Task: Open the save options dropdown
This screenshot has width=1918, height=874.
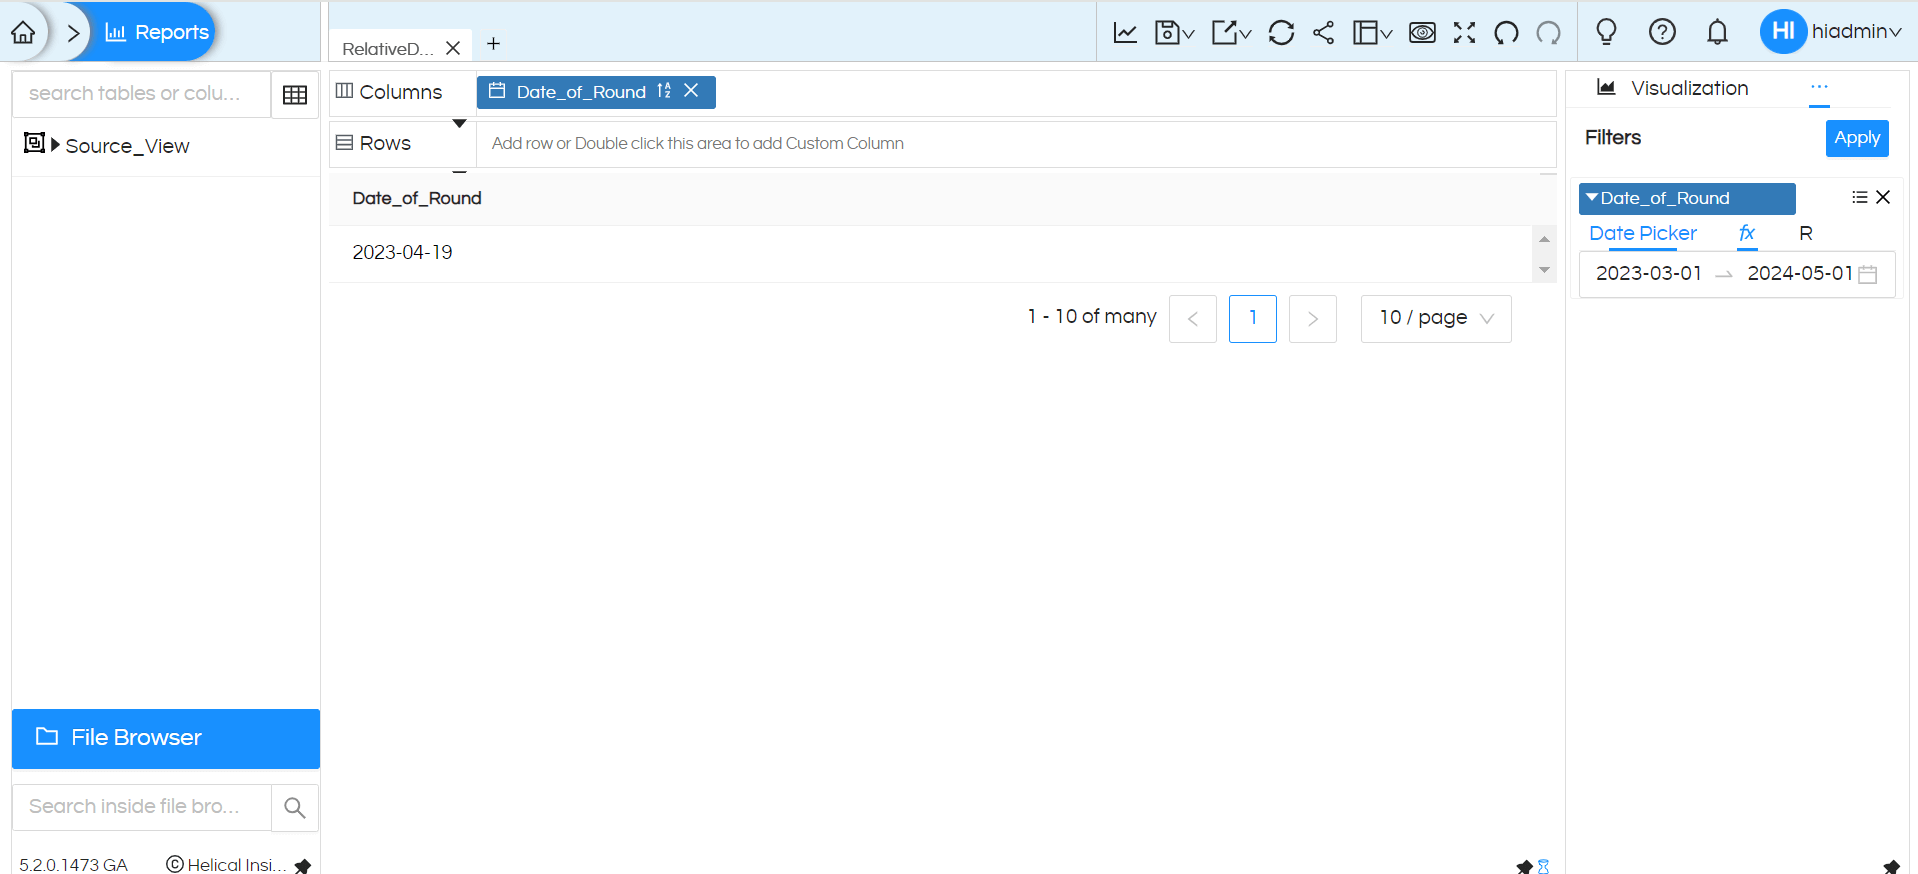Action: 1175,32
